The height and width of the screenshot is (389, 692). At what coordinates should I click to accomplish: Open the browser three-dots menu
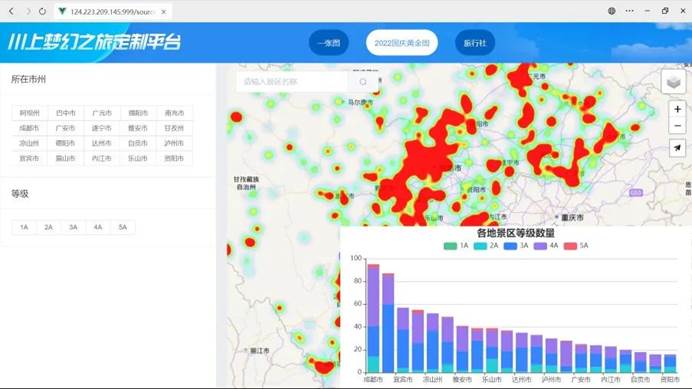629,11
